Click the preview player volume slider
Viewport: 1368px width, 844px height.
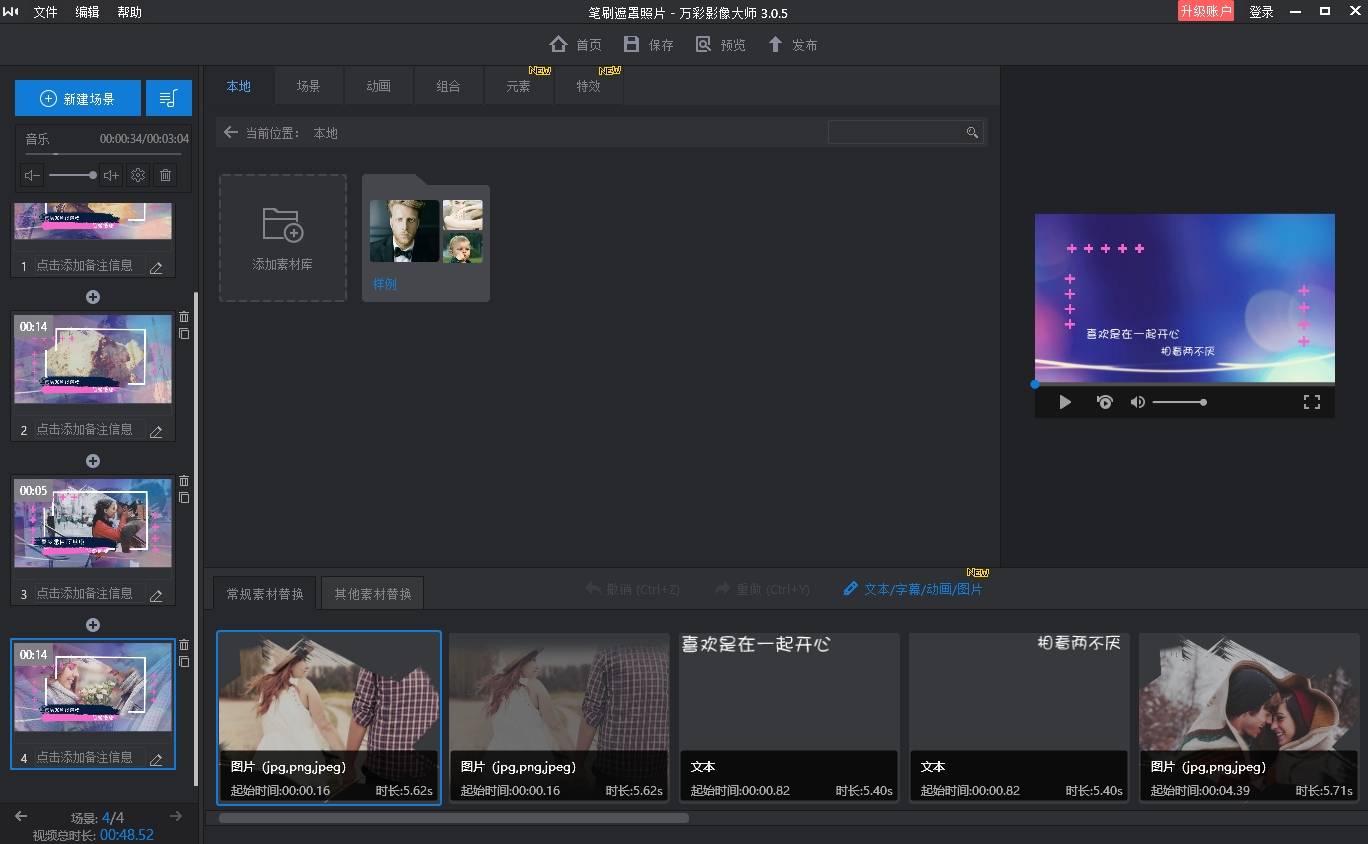(1178, 402)
